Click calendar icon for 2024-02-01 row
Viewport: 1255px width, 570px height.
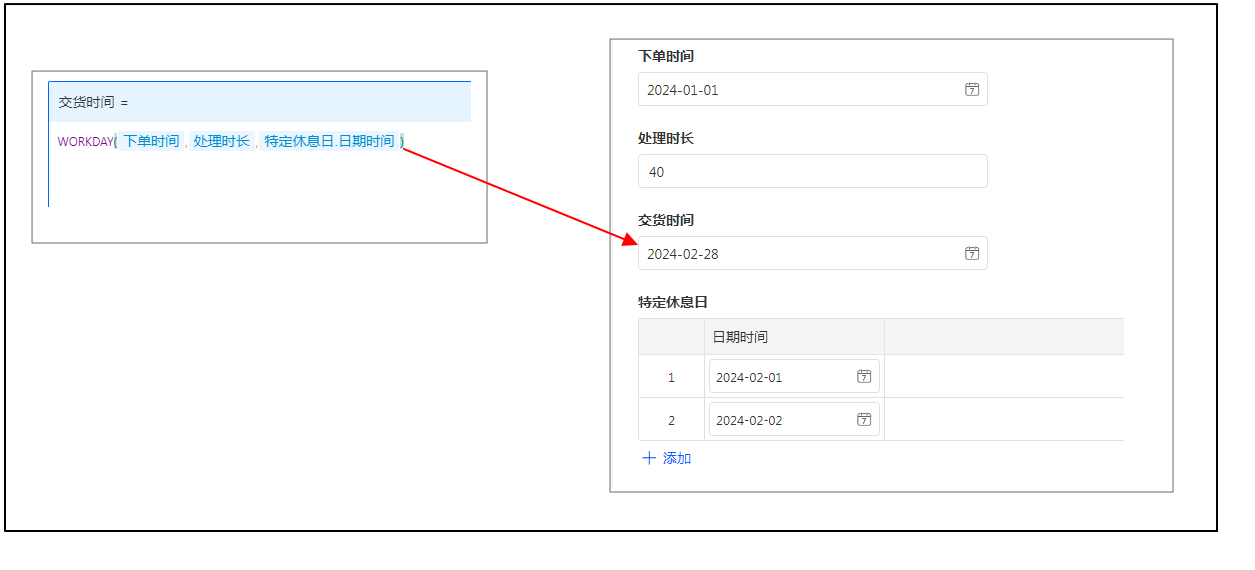864,377
